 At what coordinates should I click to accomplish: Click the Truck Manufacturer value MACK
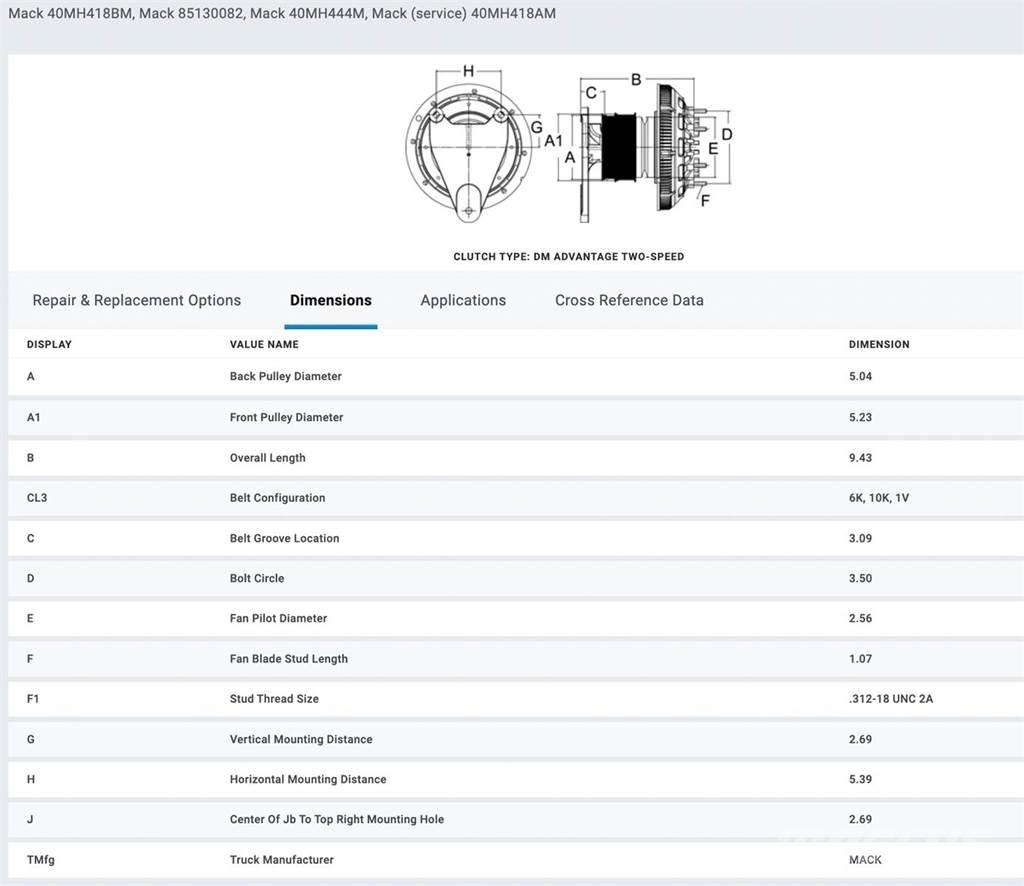pyautogui.click(x=865, y=860)
